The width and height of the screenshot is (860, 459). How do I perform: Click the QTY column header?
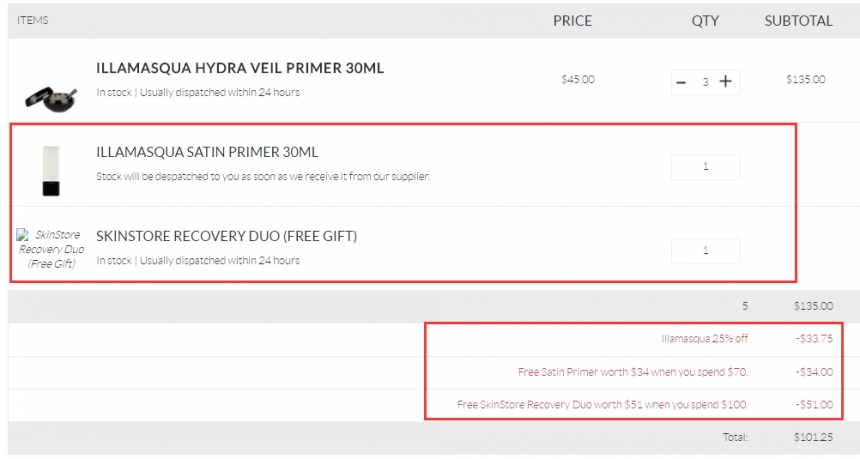705,20
